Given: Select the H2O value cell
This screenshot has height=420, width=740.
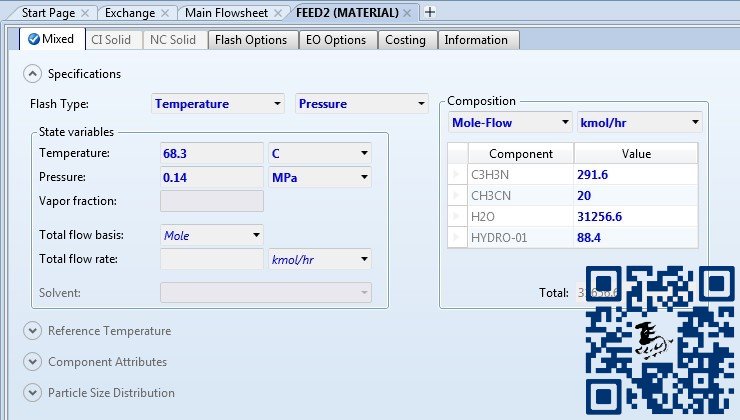Looking at the screenshot, I should pyautogui.click(x=635, y=216).
